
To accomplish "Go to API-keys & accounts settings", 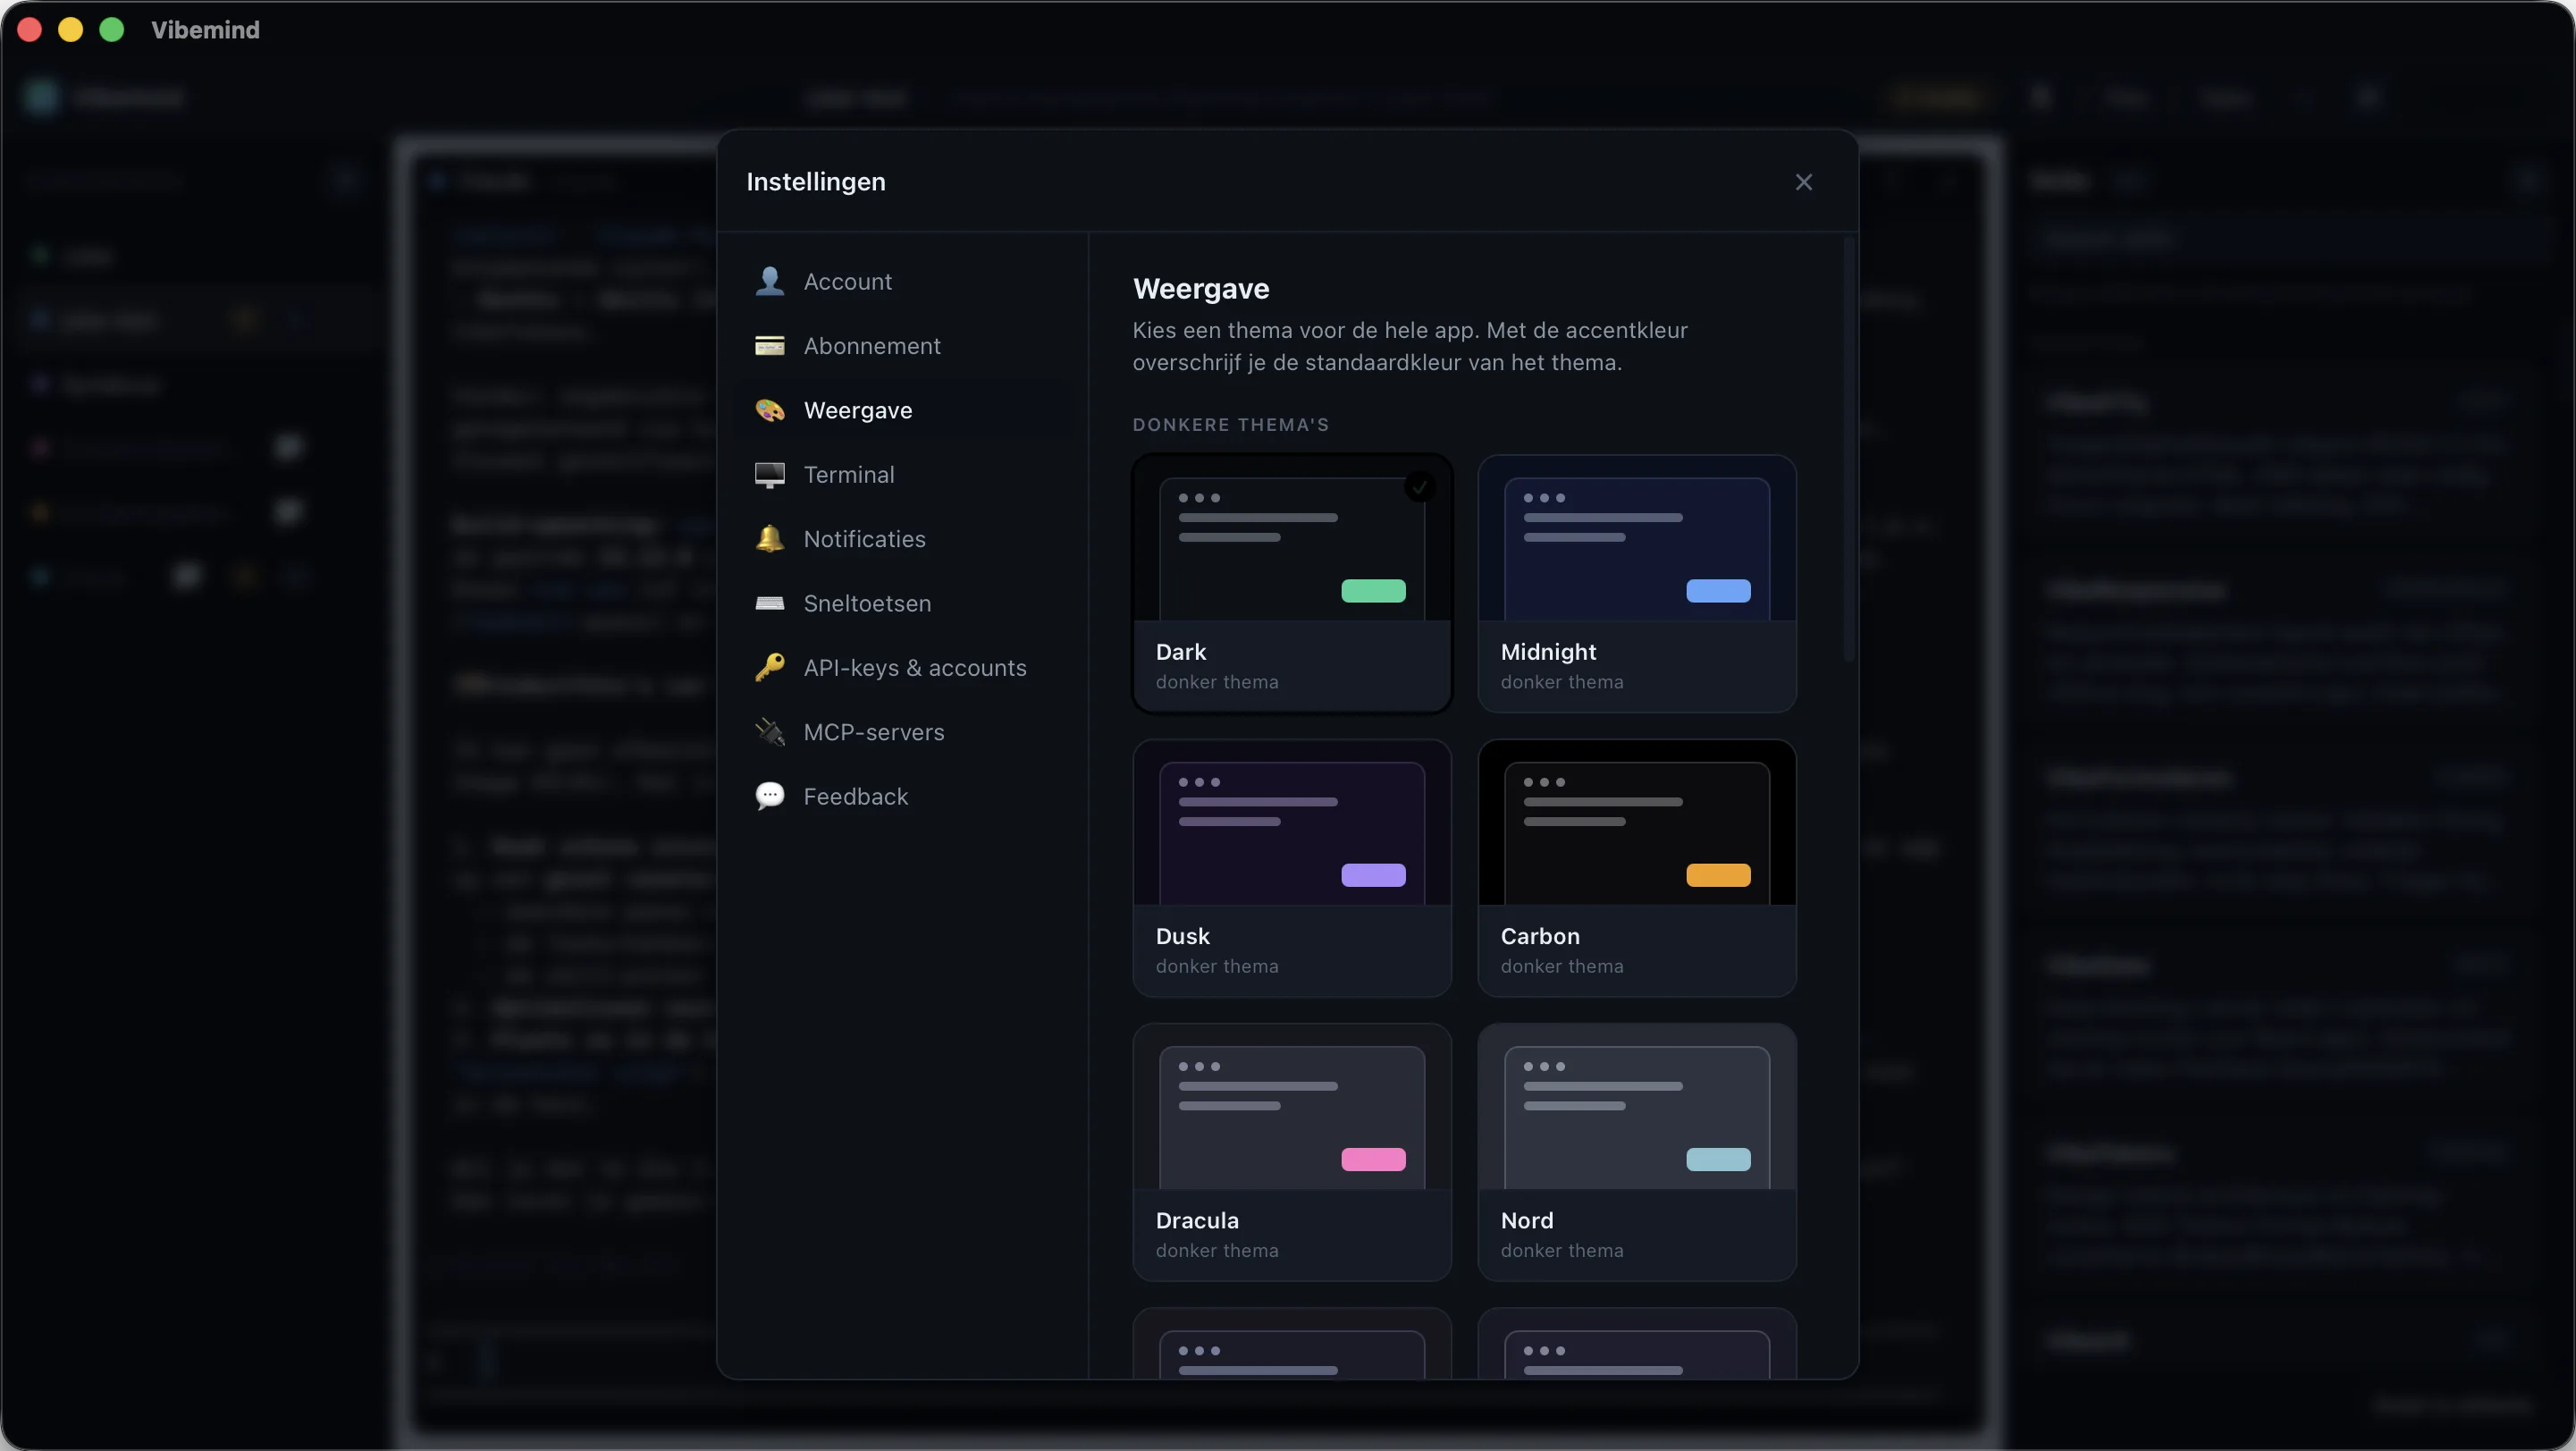I will (902, 667).
